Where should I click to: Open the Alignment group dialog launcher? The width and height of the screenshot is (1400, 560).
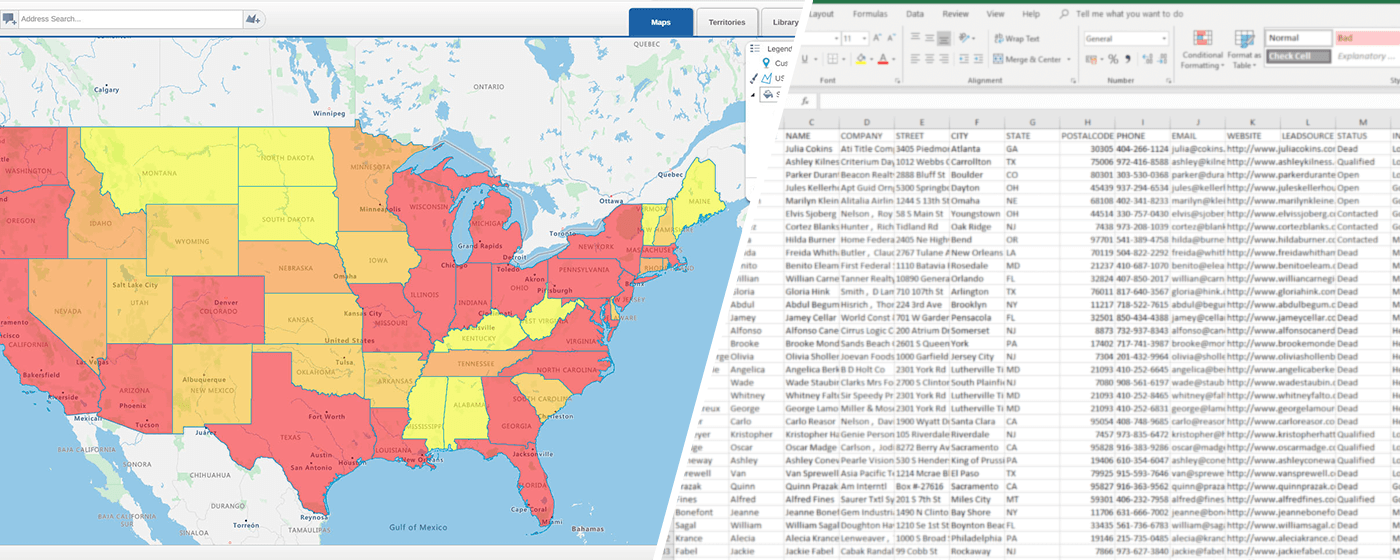1073,81
